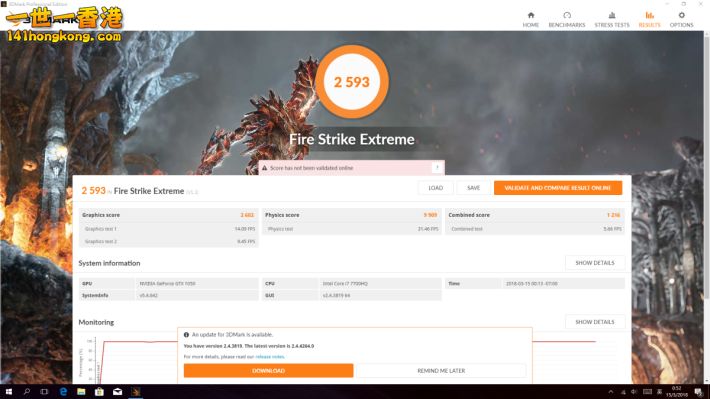Open Task View on taskbar
Image resolution: width=710 pixels, height=399 pixels.
tap(44, 392)
